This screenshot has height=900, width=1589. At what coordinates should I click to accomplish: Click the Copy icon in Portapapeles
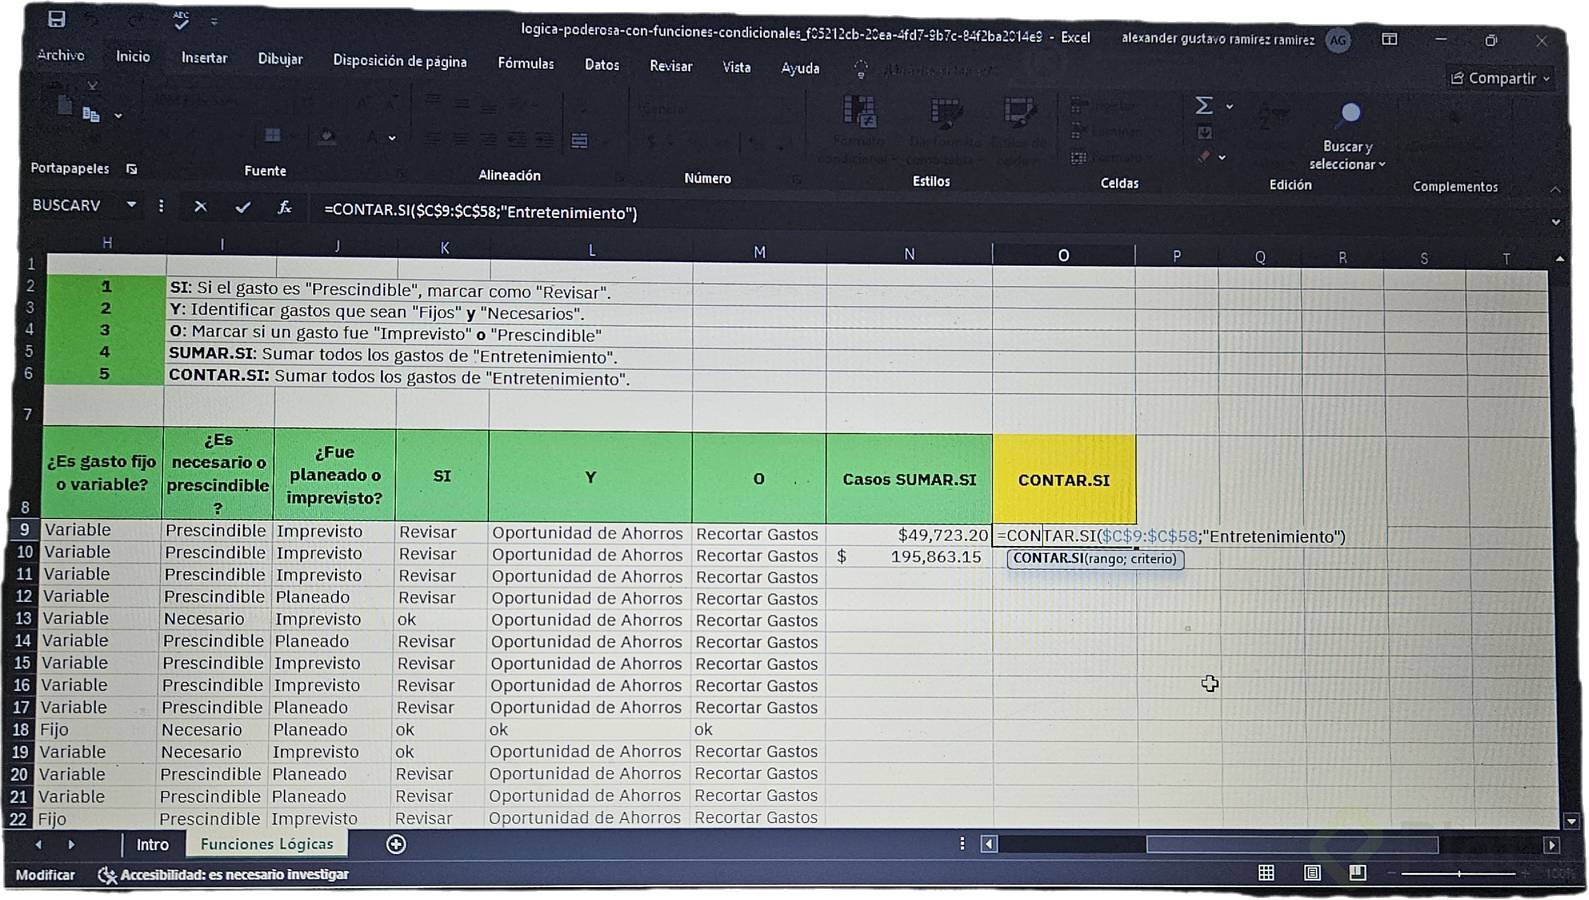[x=91, y=114]
